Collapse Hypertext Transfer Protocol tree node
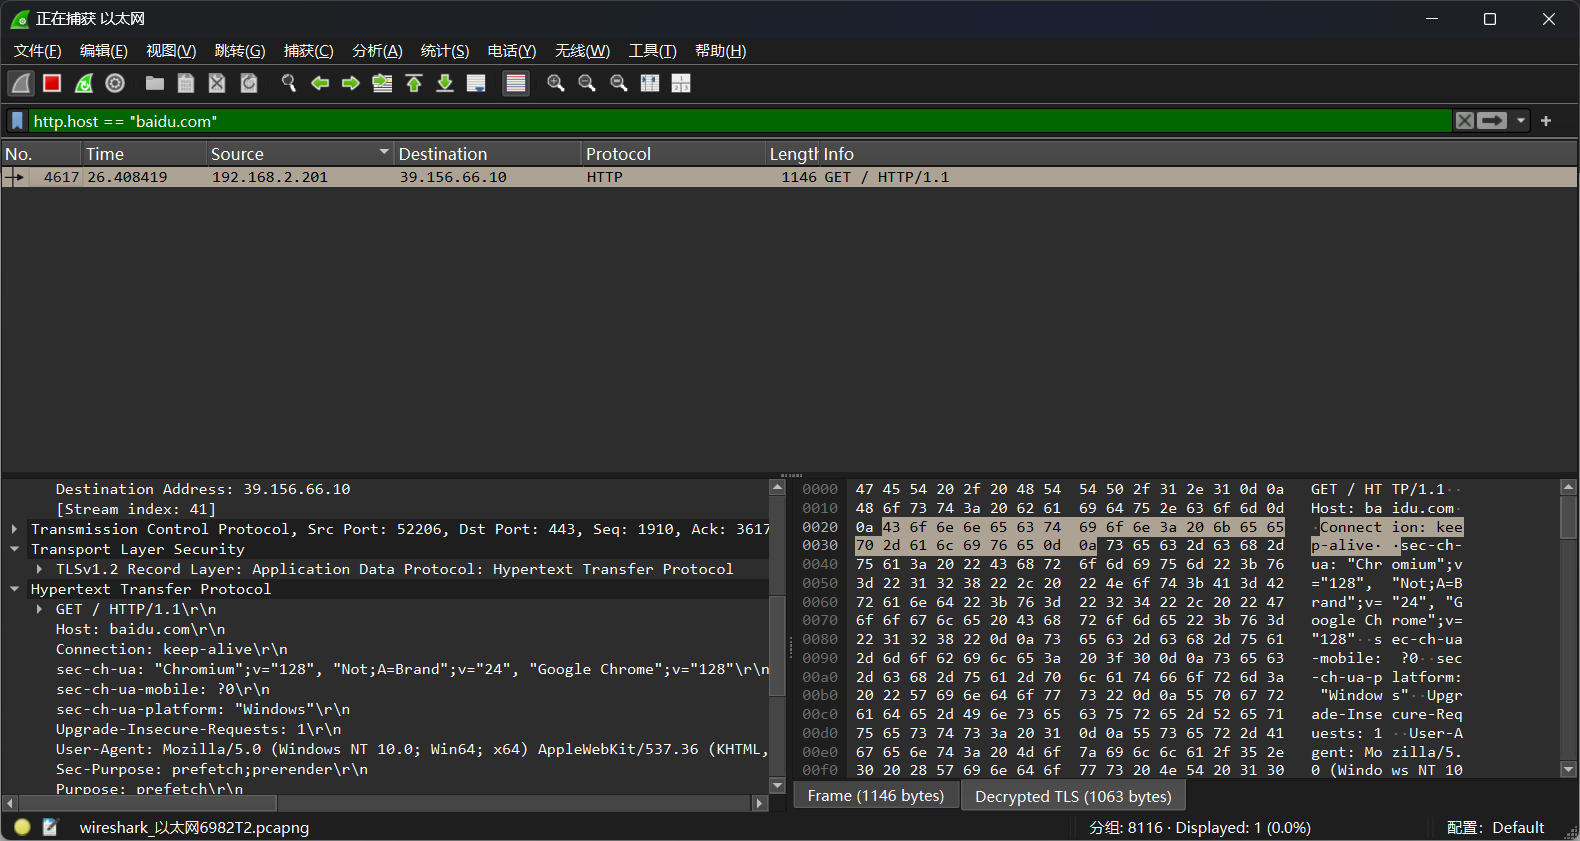This screenshot has height=841, width=1580. tap(14, 589)
